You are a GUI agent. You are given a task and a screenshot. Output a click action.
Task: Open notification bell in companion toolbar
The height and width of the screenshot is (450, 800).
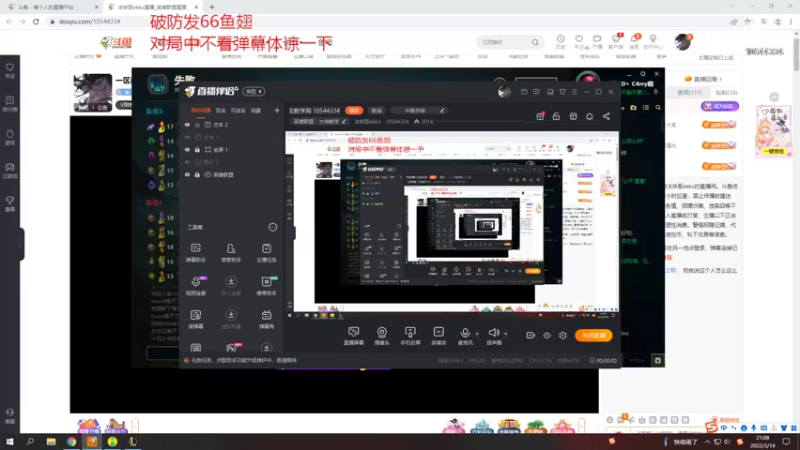pyautogui.click(x=589, y=116)
